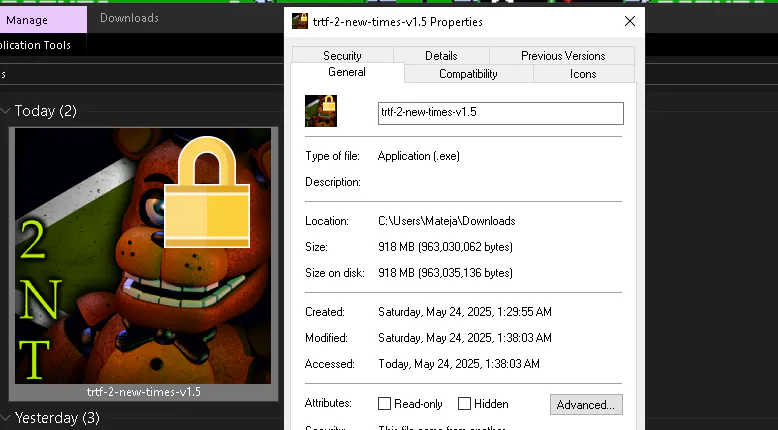Click the Modified date value
The width and height of the screenshot is (778, 430).
click(x=465, y=338)
